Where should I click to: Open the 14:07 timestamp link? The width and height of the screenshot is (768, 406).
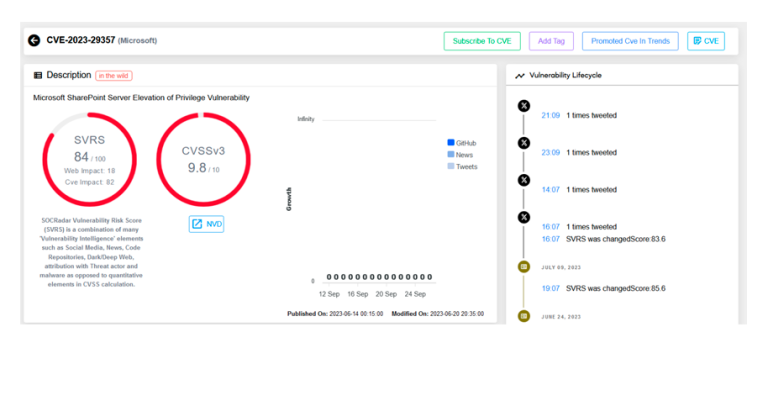[551, 190]
